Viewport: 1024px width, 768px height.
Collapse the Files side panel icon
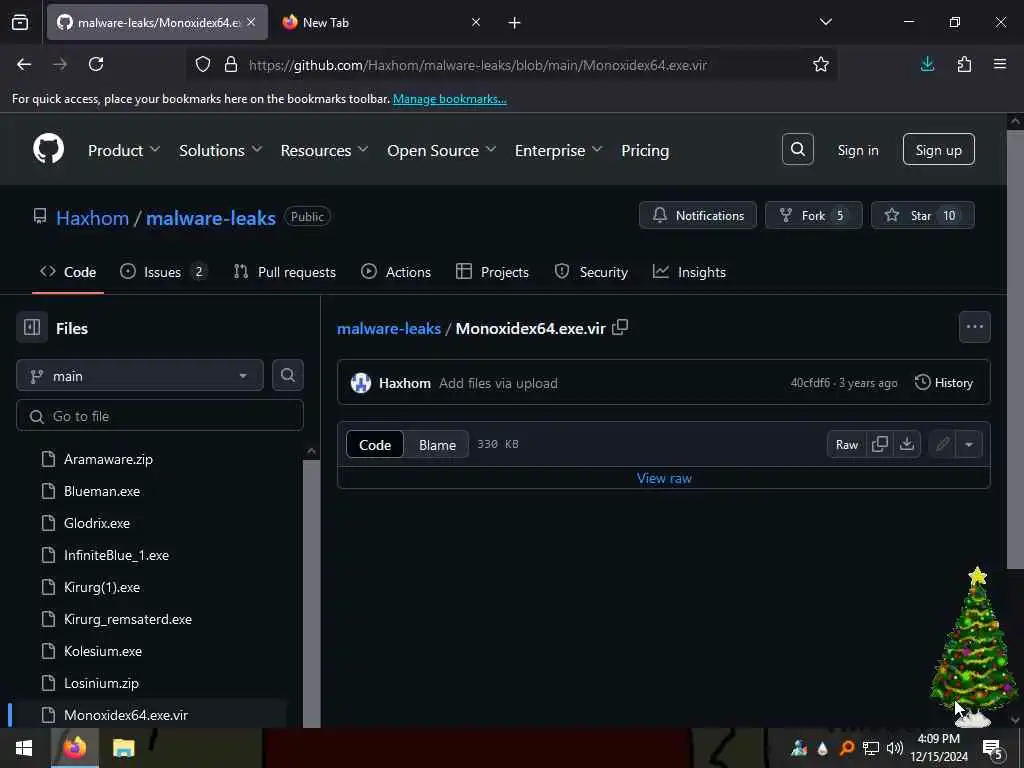(32, 327)
